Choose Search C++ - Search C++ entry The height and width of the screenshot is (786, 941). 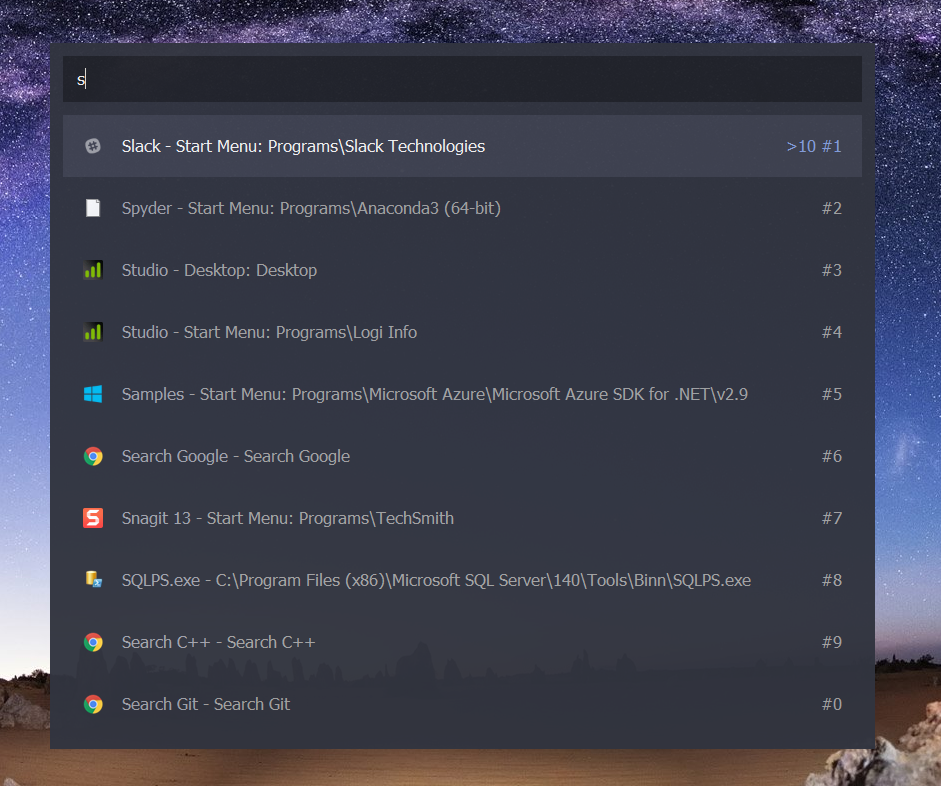(x=462, y=642)
